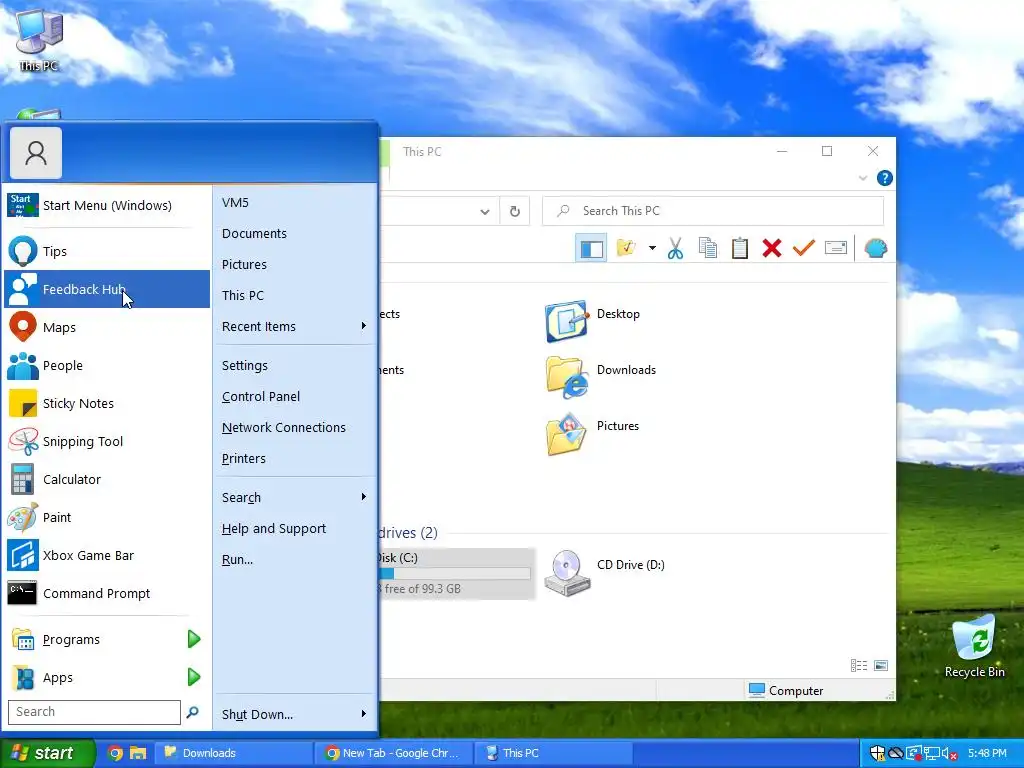
Task: Expand the Apps submenu
Action: (x=107, y=677)
